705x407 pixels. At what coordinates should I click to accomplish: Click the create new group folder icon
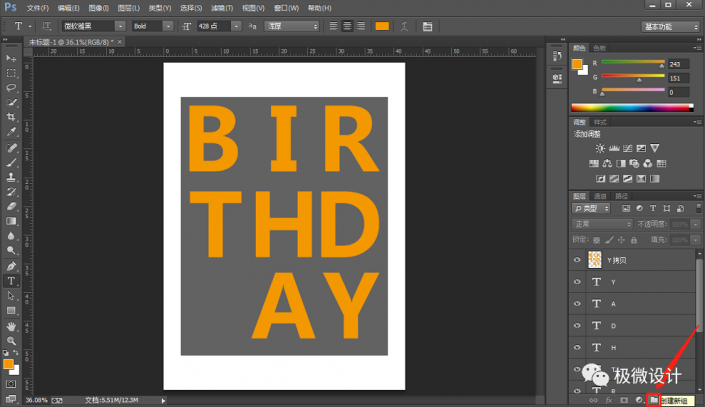pos(653,399)
